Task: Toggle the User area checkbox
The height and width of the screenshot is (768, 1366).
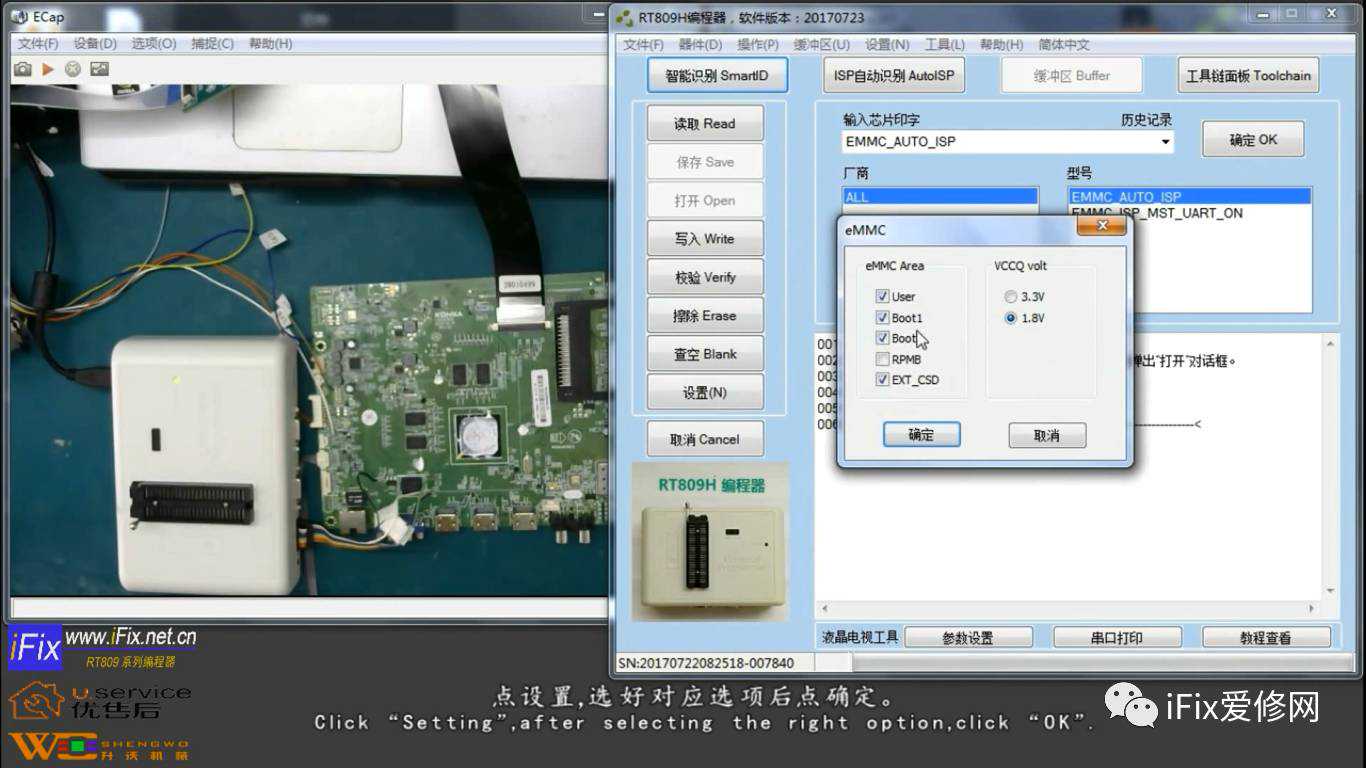Action: [882, 297]
